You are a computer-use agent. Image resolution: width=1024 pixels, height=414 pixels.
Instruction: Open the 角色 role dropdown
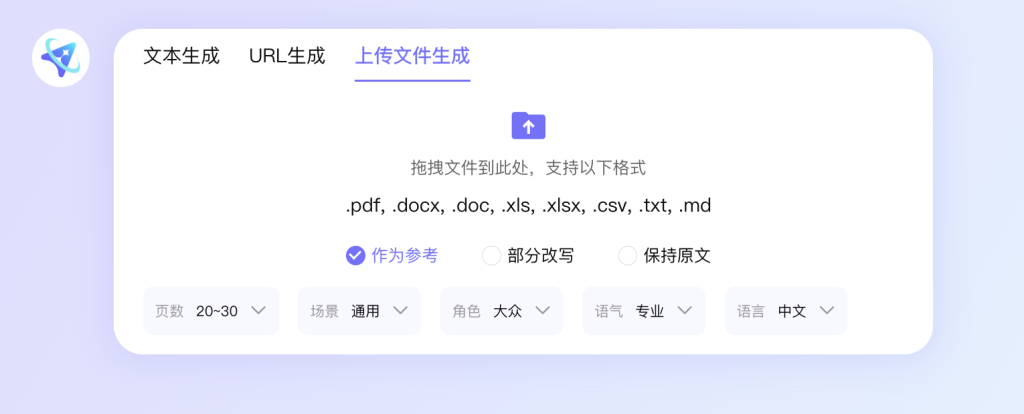502,311
